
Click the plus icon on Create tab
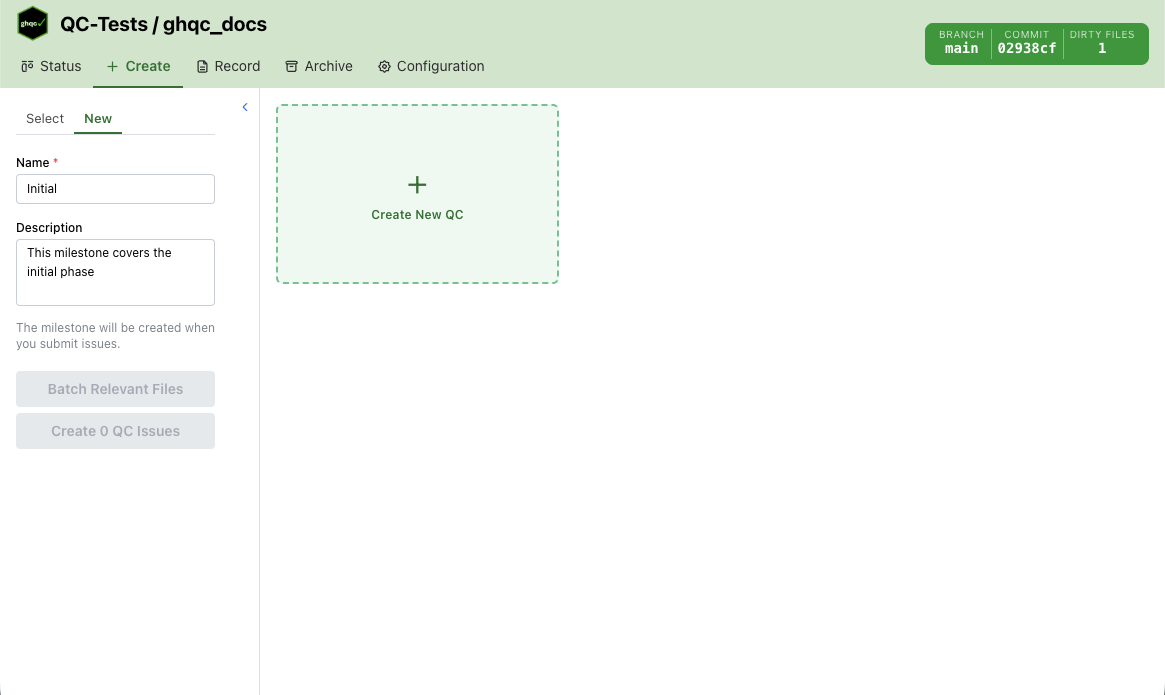pos(113,67)
